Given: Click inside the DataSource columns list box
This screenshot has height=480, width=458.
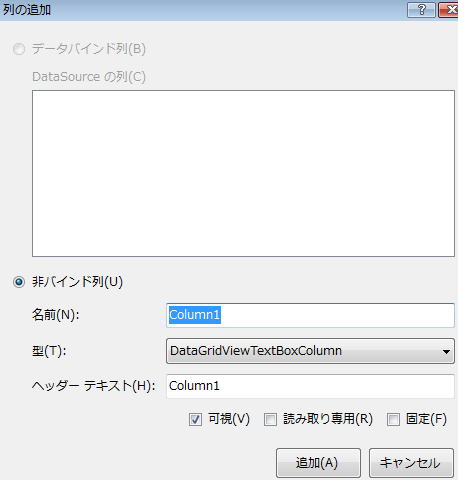Looking at the screenshot, I should tap(243, 173).
